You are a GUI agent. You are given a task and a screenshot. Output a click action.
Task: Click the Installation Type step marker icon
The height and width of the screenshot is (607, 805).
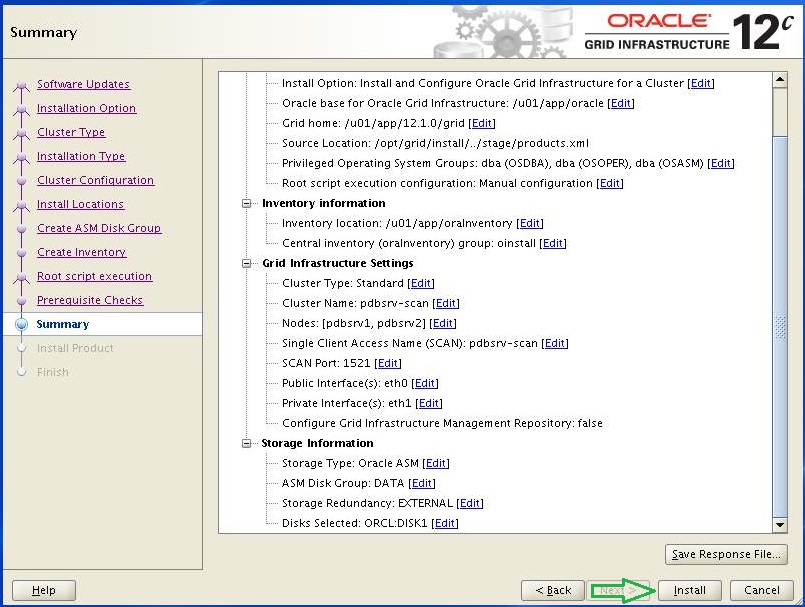(x=22, y=157)
